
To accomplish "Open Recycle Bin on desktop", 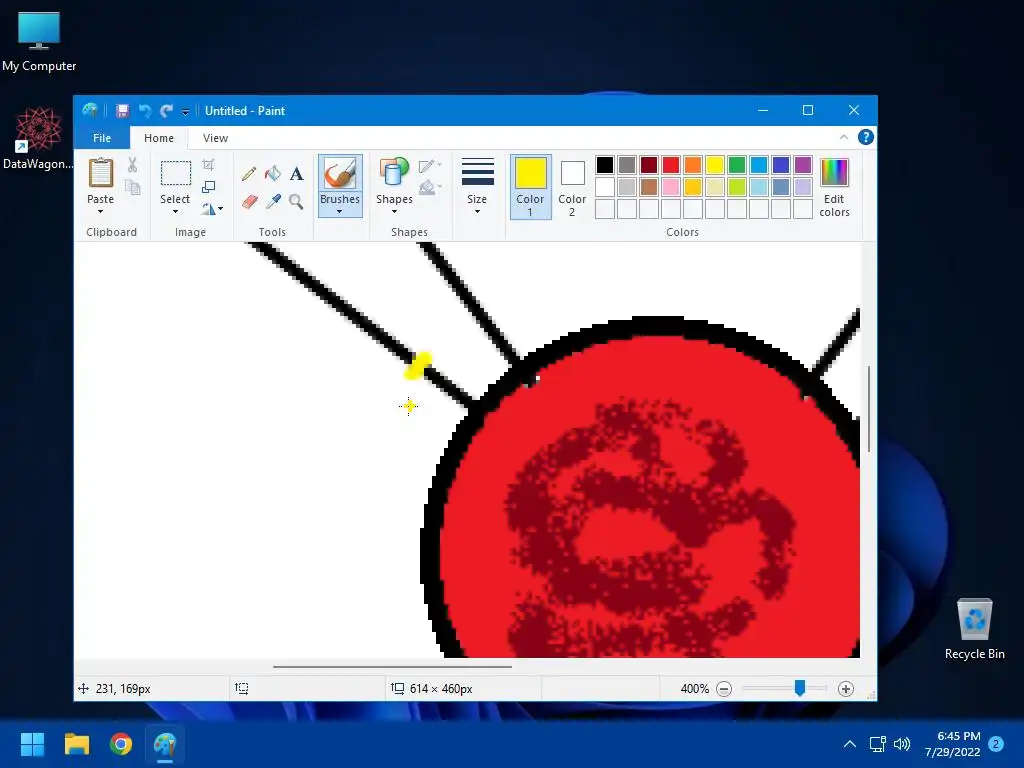I will pyautogui.click(x=974, y=630).
